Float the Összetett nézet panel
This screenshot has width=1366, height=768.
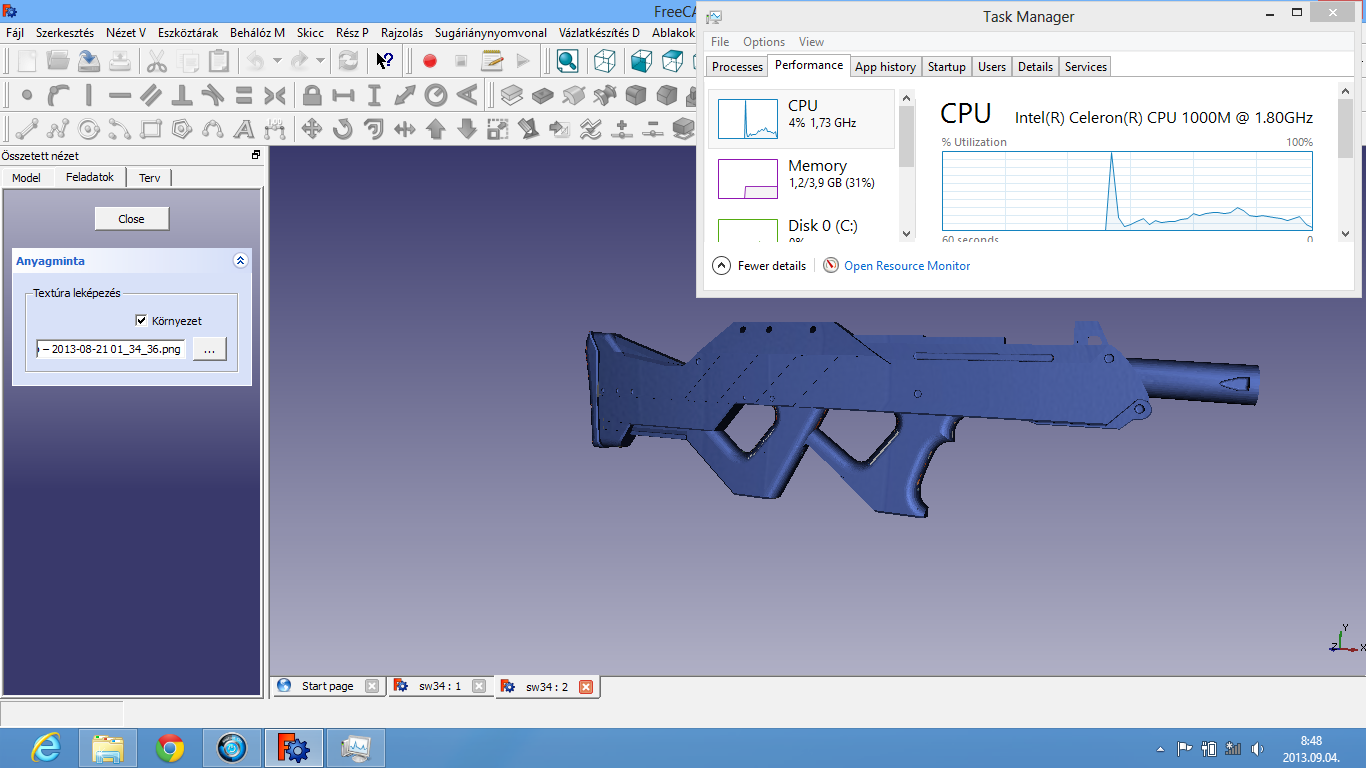[x=256, y=155]
